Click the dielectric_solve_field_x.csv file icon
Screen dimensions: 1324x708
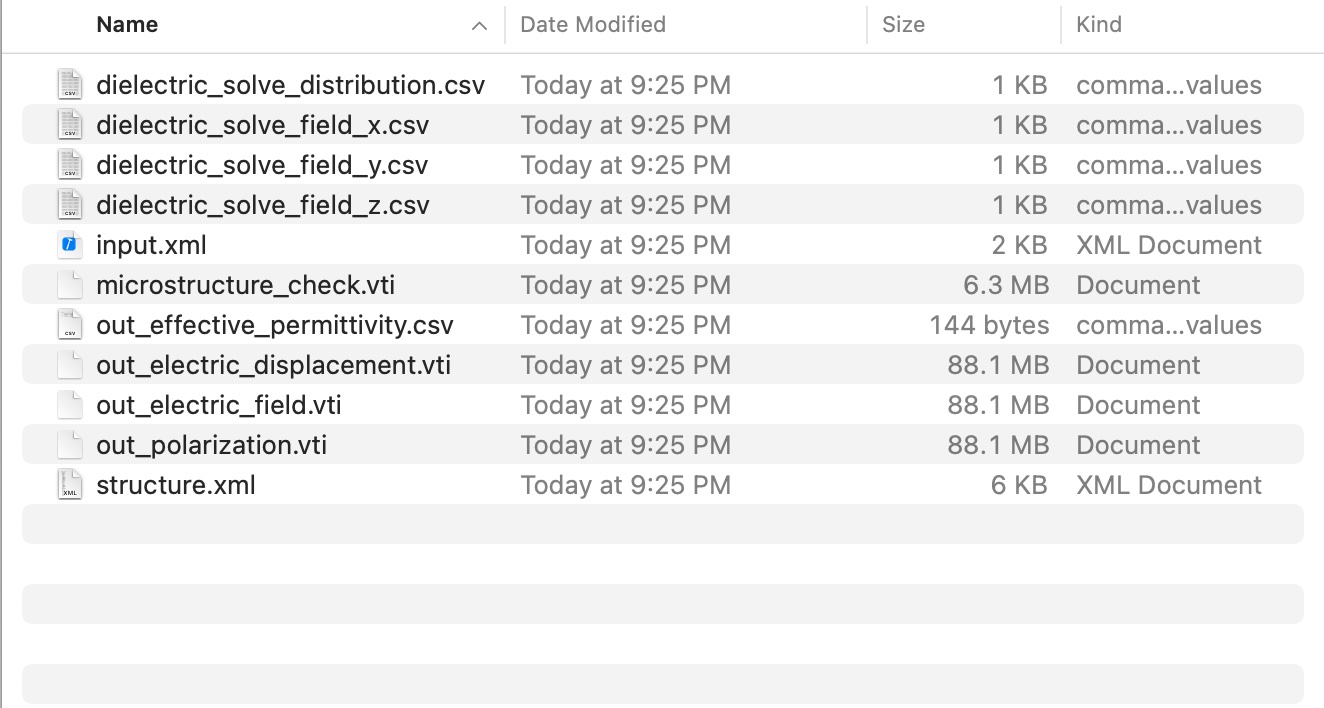(69, 125)
